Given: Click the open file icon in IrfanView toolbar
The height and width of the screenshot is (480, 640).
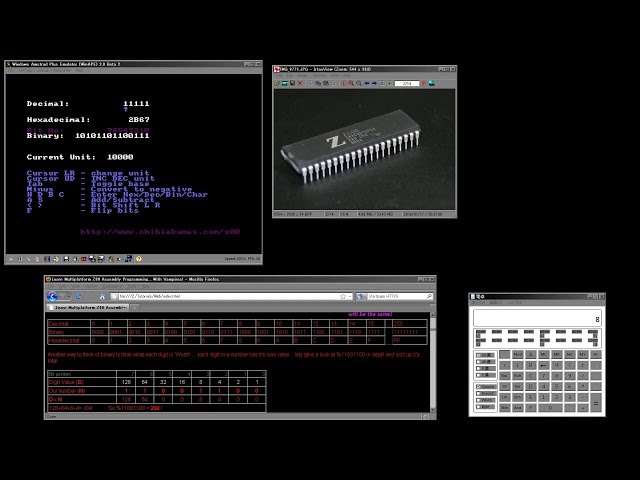Looking at the screenshot, I should tap(277, 83).
